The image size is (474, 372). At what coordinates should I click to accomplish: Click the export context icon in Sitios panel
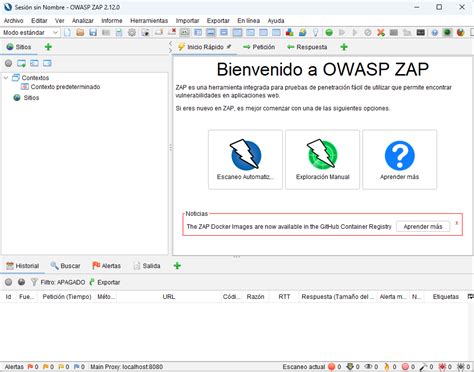47,63
